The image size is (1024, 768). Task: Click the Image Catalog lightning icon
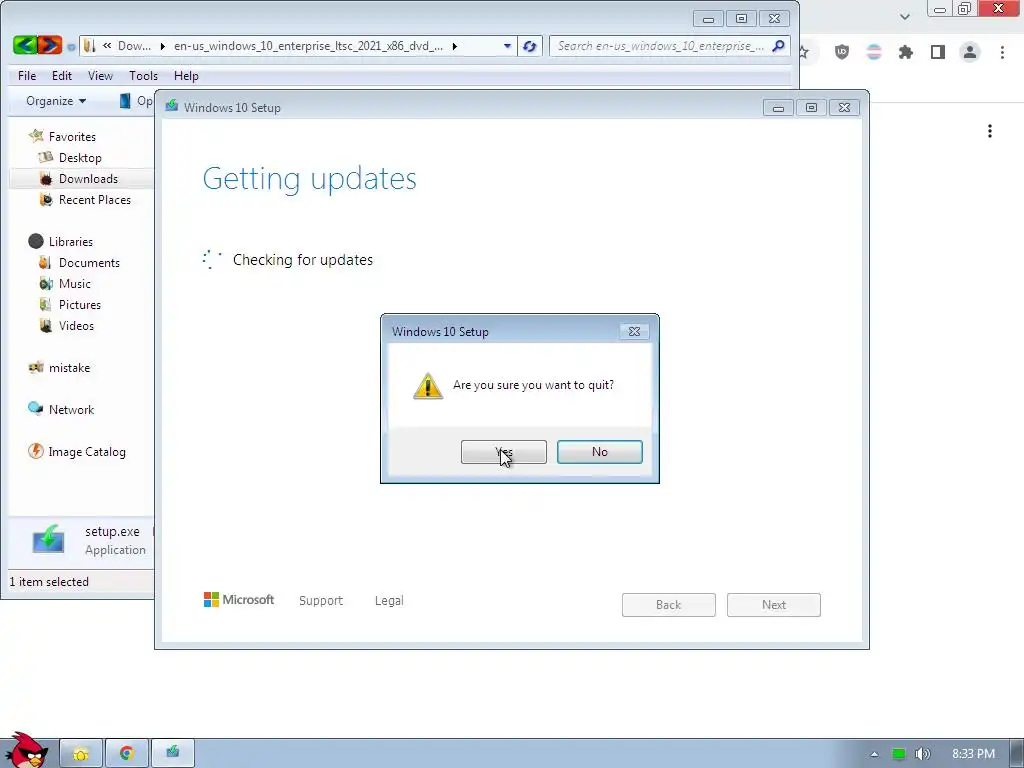coord(36,451)
